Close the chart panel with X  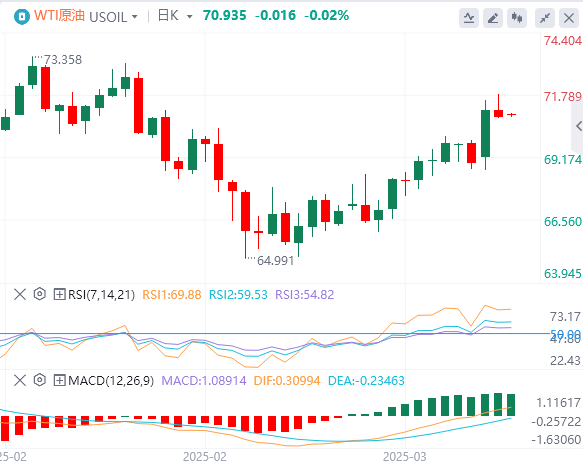[569, 17]
